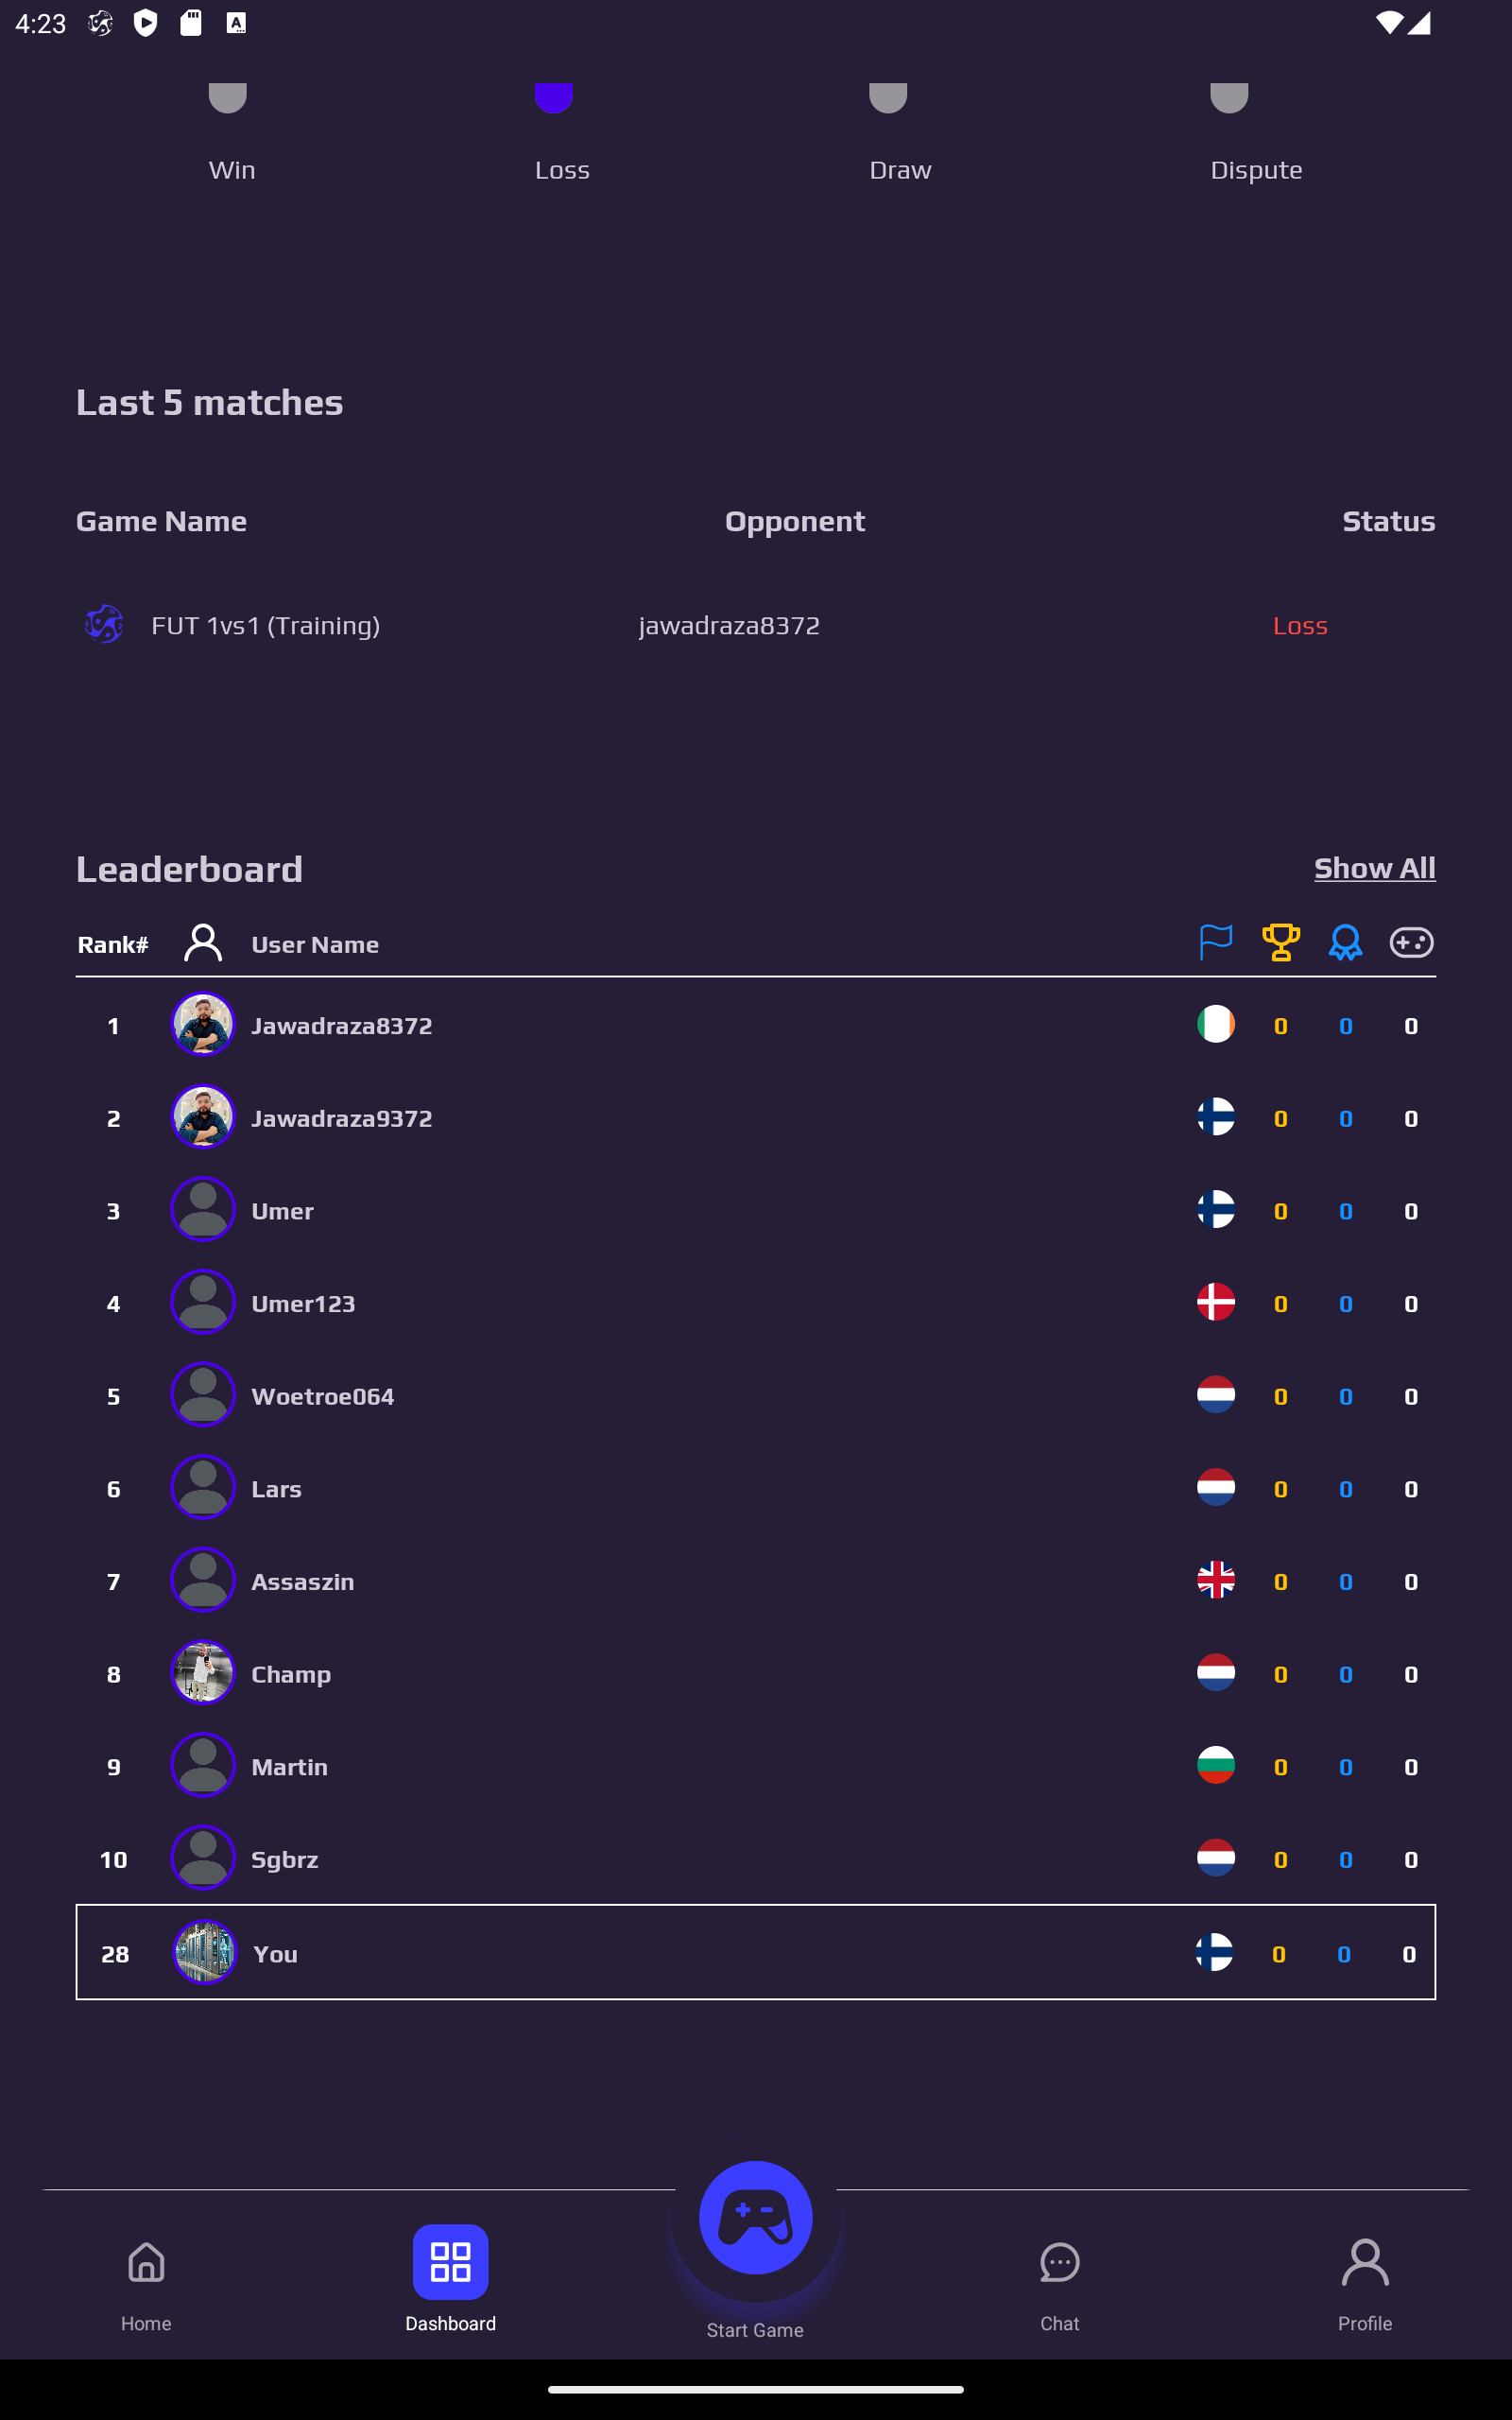Viewport: 1512px width, 2420px height.
Task: Tap the Woetroe064 leaderboard entry
Action: (323, 1396)
